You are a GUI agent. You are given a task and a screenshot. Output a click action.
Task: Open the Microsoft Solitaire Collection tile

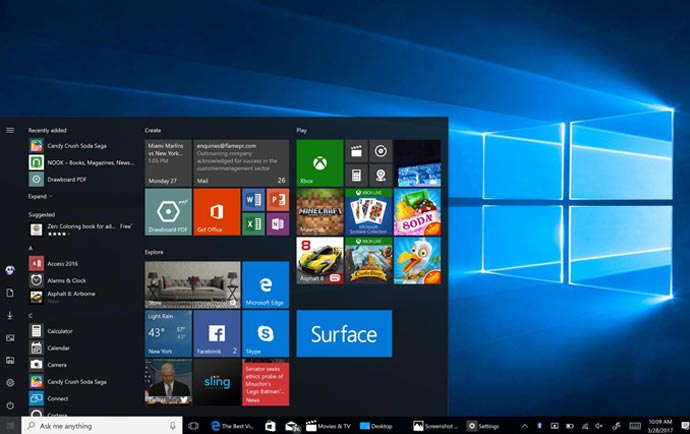click(x=368, y=212)
